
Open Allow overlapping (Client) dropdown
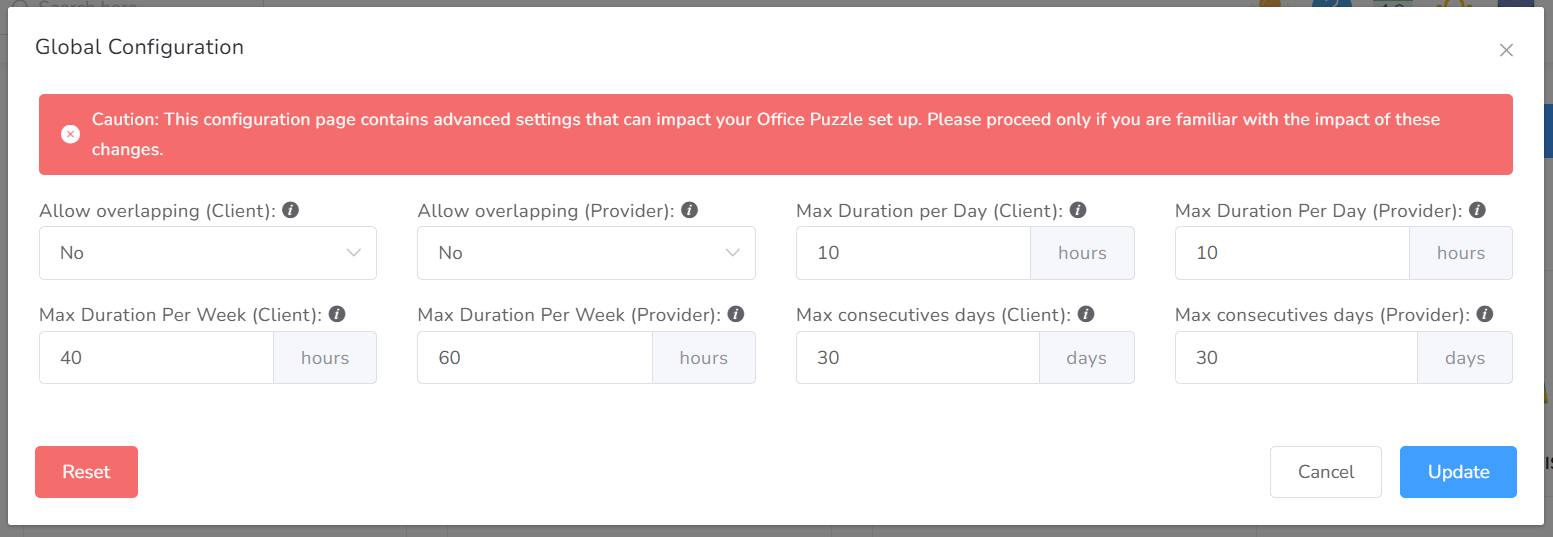(x=208, y=253)
